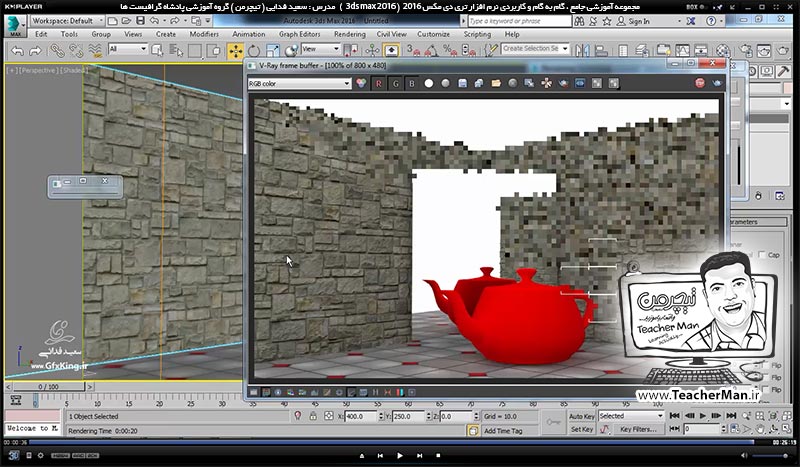Toggle Red channel in V-Ray frame buffer

378,84
